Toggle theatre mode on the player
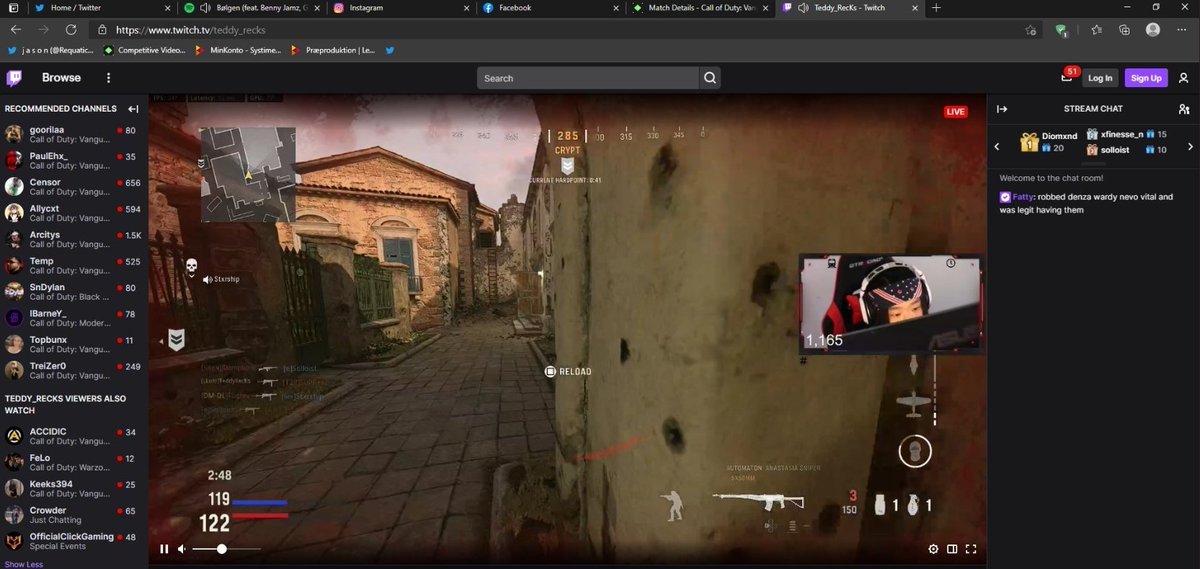The width and height of the screenshot is (1200, 569). point(952,549)
